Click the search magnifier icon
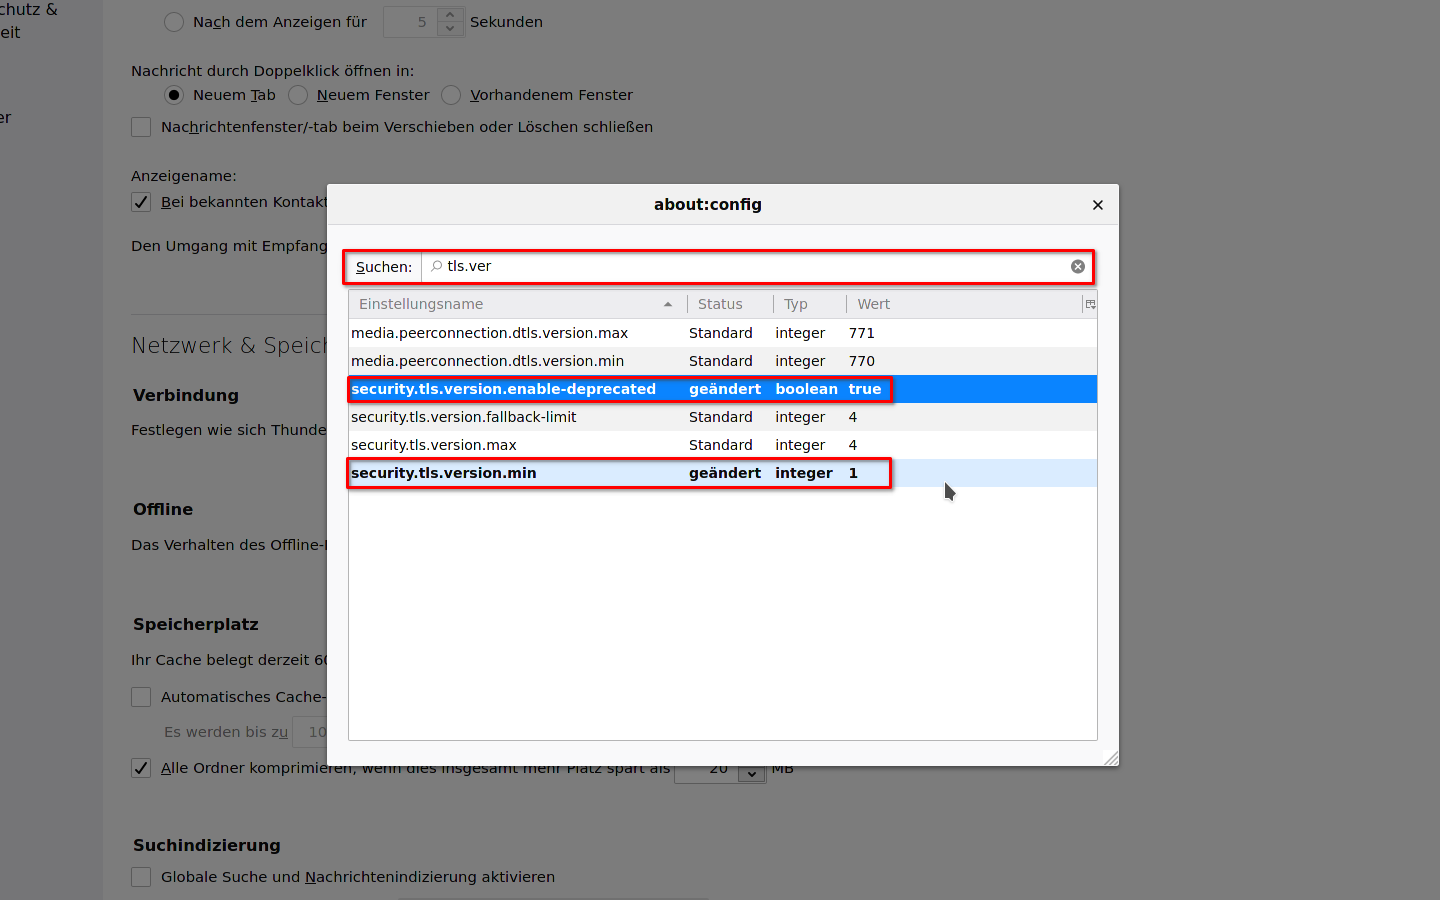 coord(436,266)
